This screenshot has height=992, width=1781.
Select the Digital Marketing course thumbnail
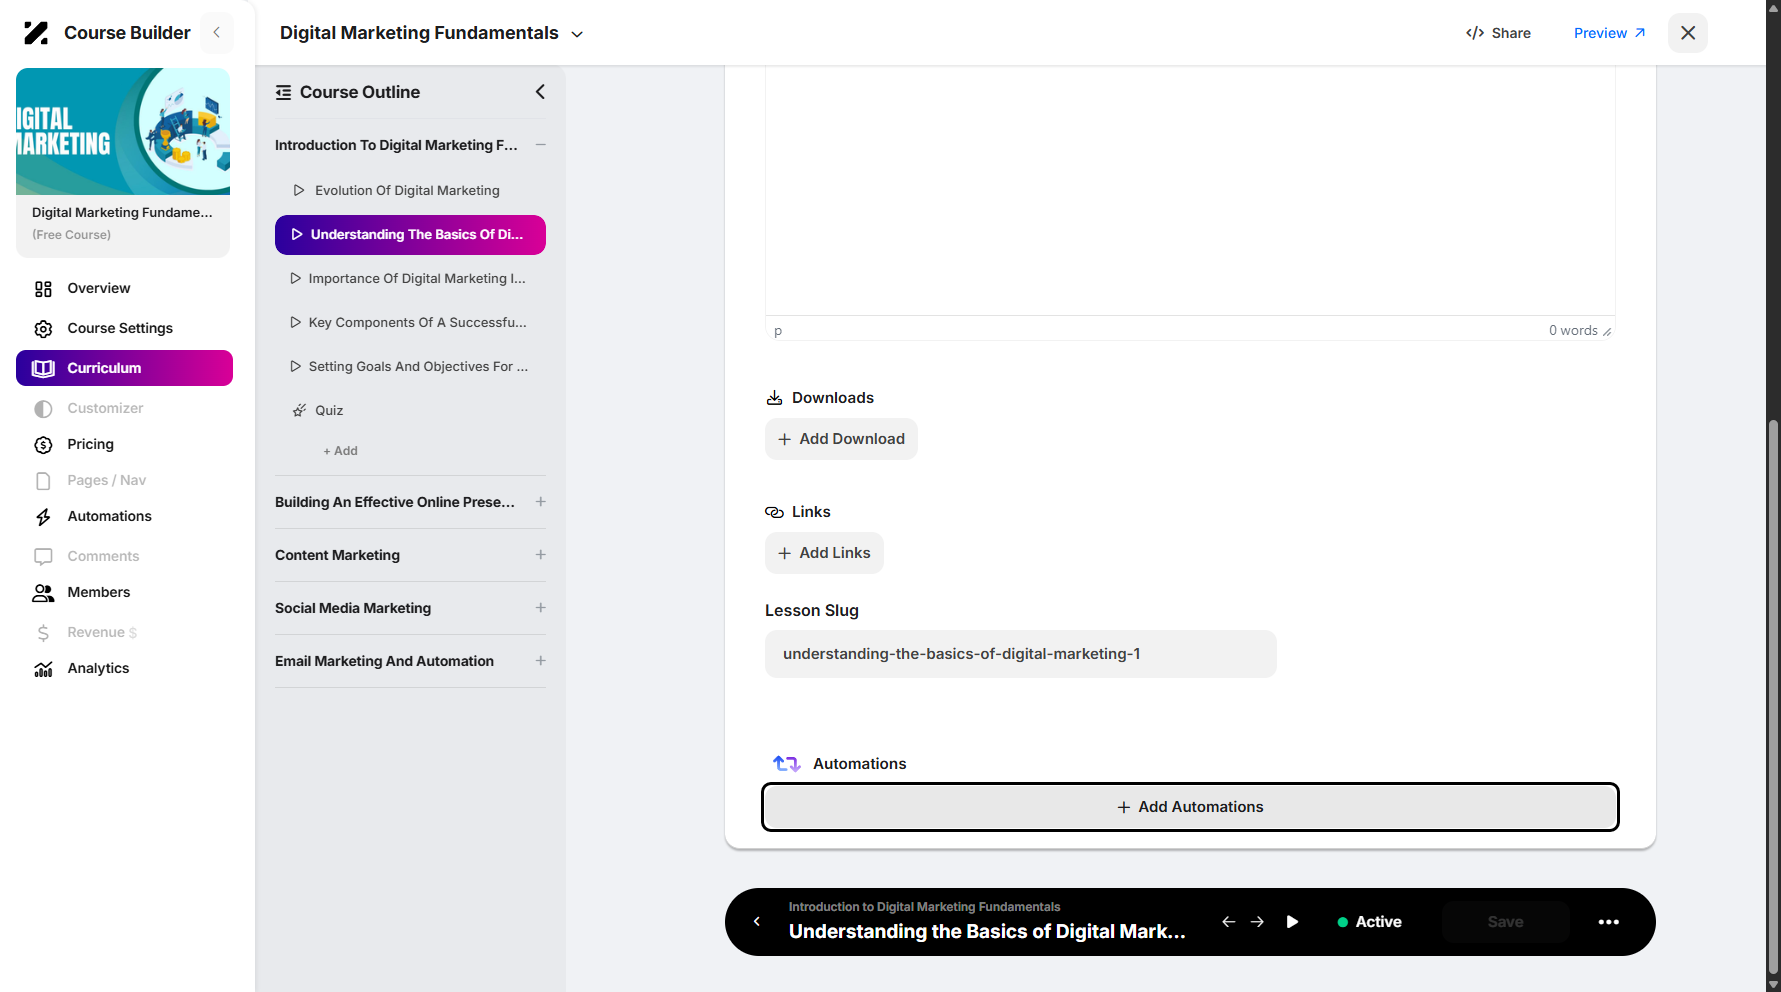123,131
